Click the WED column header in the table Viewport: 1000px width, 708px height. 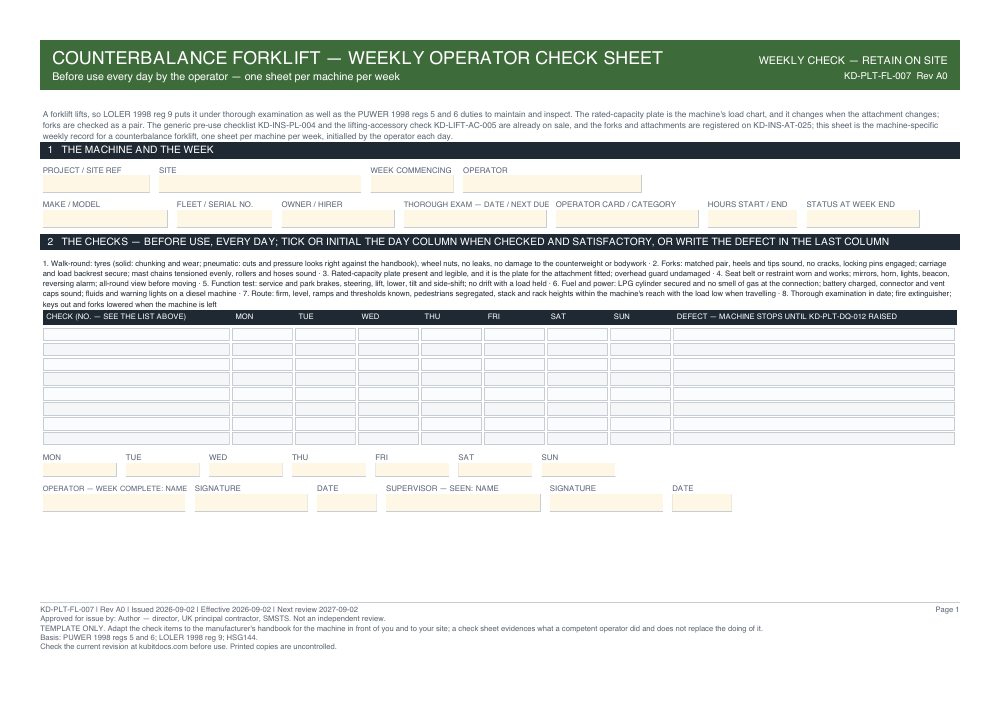pyautogui.click(x=370, y=316)
